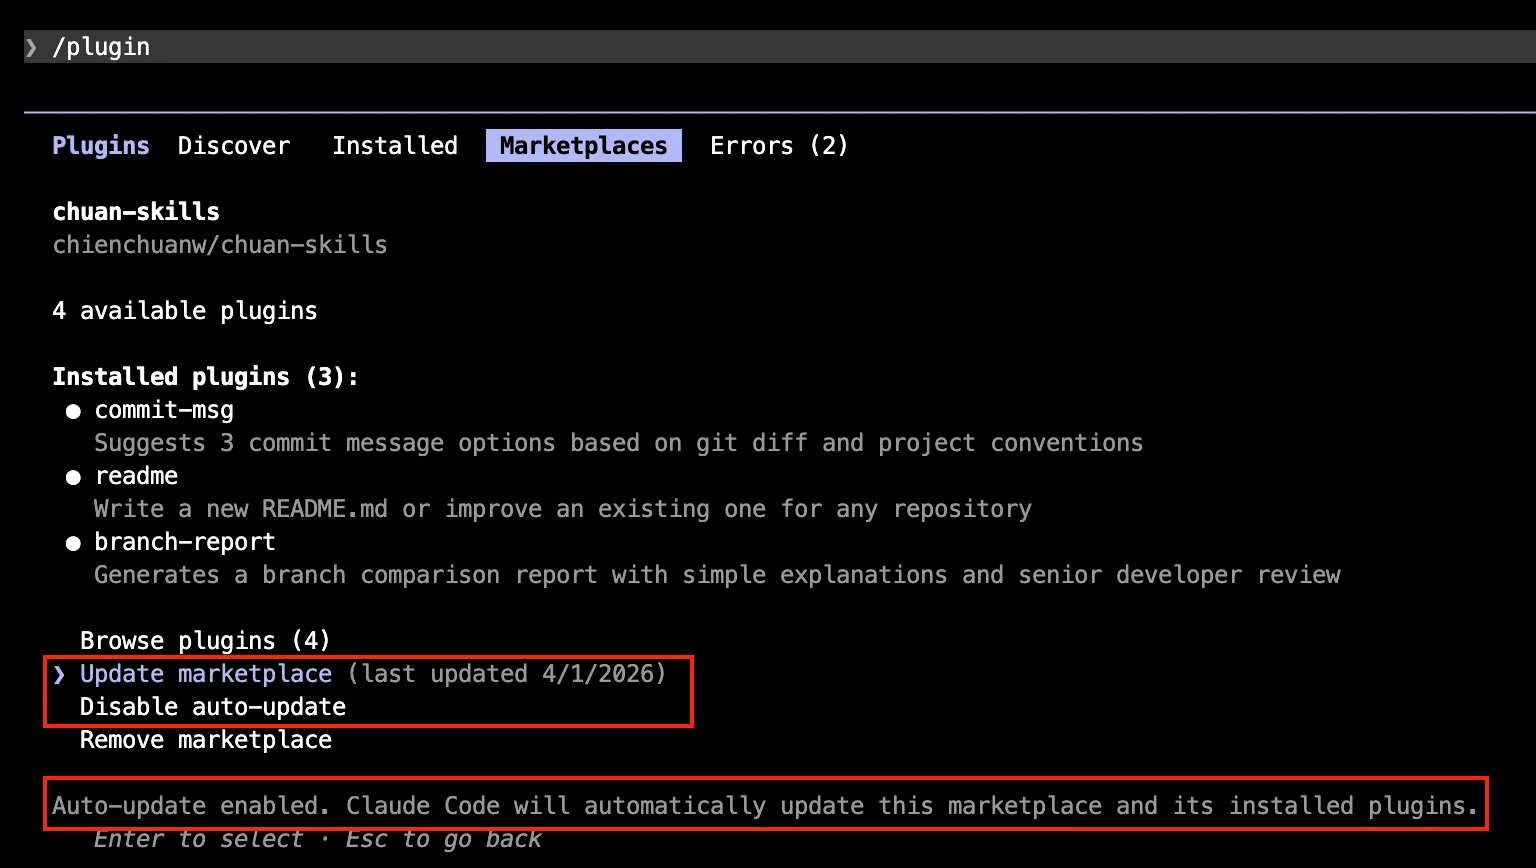Click the Plugins header label
This screenshot has width=1536, height=868.
[x=101, y=146]
